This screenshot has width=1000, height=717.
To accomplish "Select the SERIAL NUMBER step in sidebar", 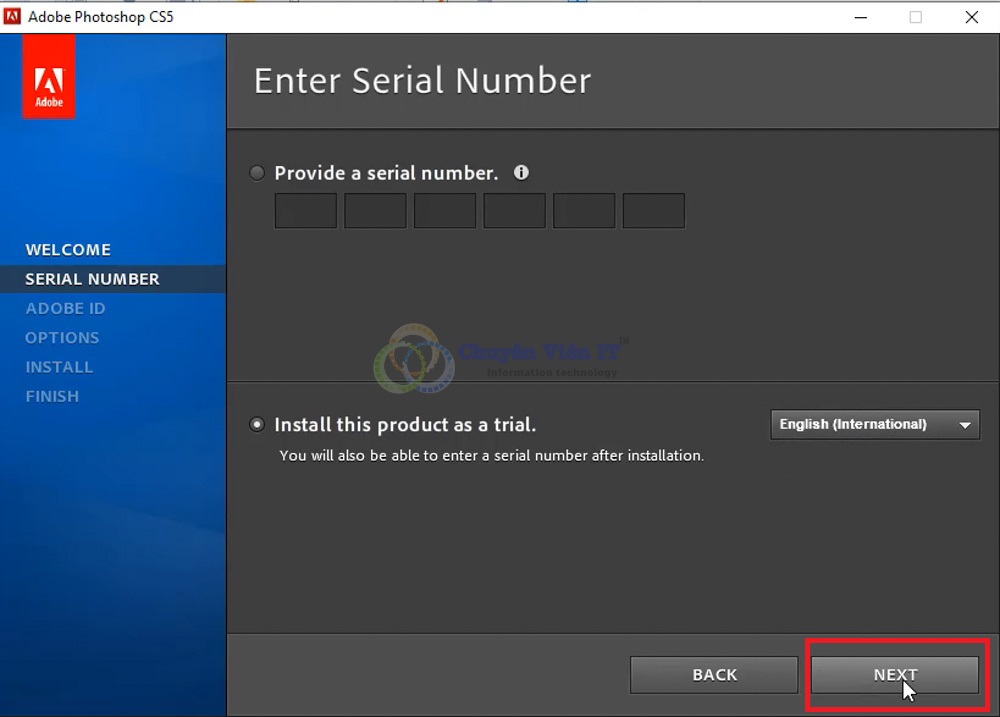I will tap(92, 279).
